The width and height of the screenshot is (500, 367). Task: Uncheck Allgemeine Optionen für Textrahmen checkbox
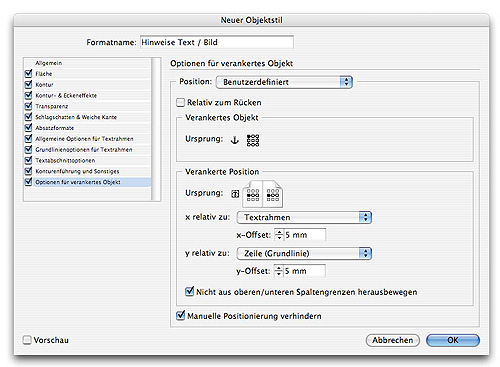29,139
